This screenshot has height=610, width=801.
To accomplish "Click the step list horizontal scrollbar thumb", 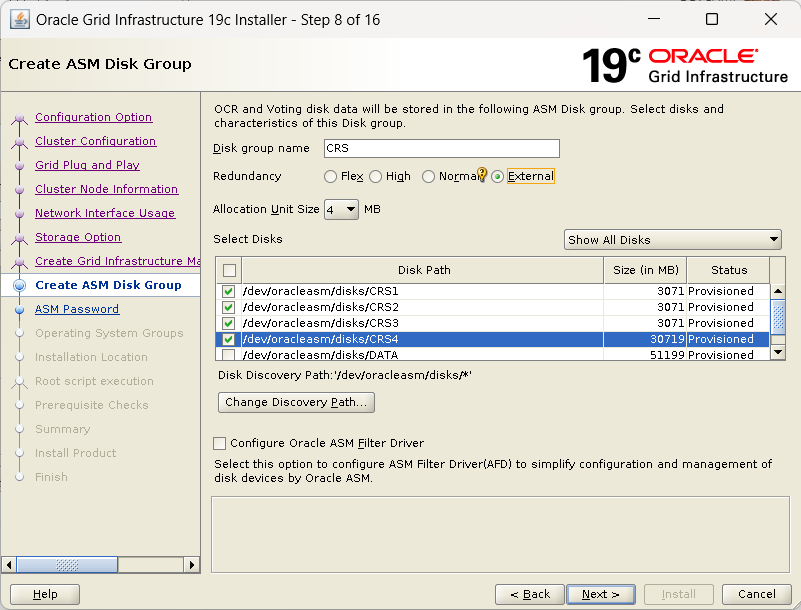I will click(67, 565).
